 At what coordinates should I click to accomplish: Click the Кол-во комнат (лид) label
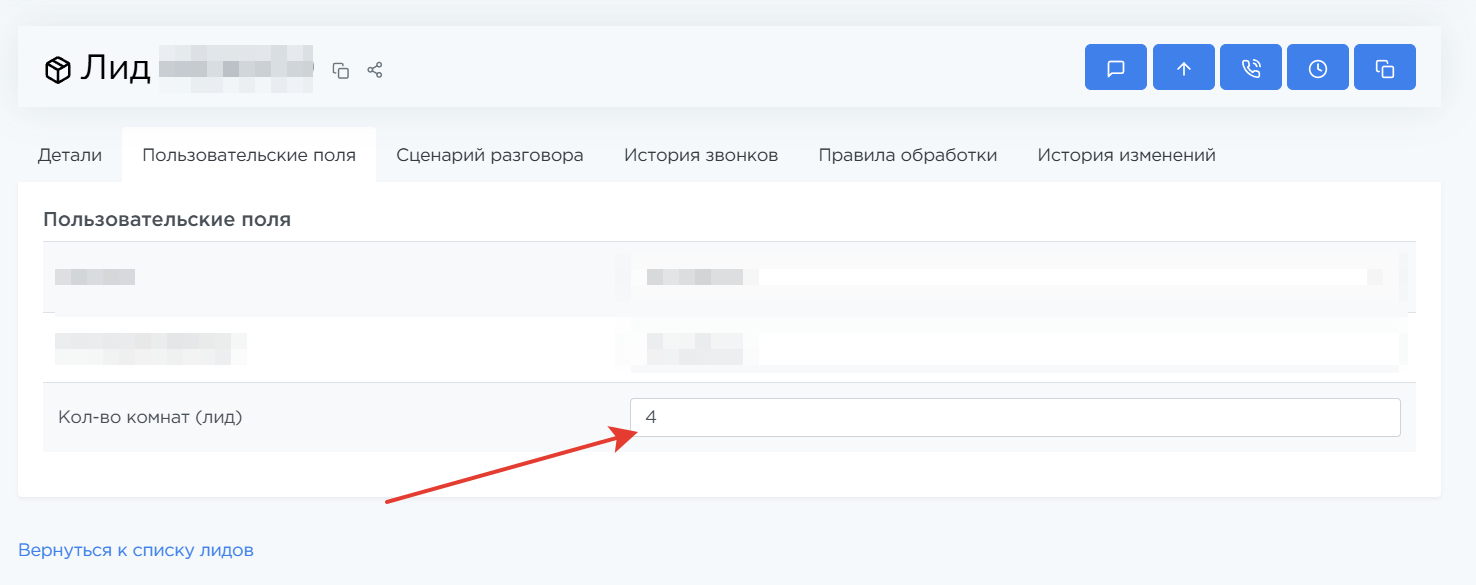click(x=150, y=417)
